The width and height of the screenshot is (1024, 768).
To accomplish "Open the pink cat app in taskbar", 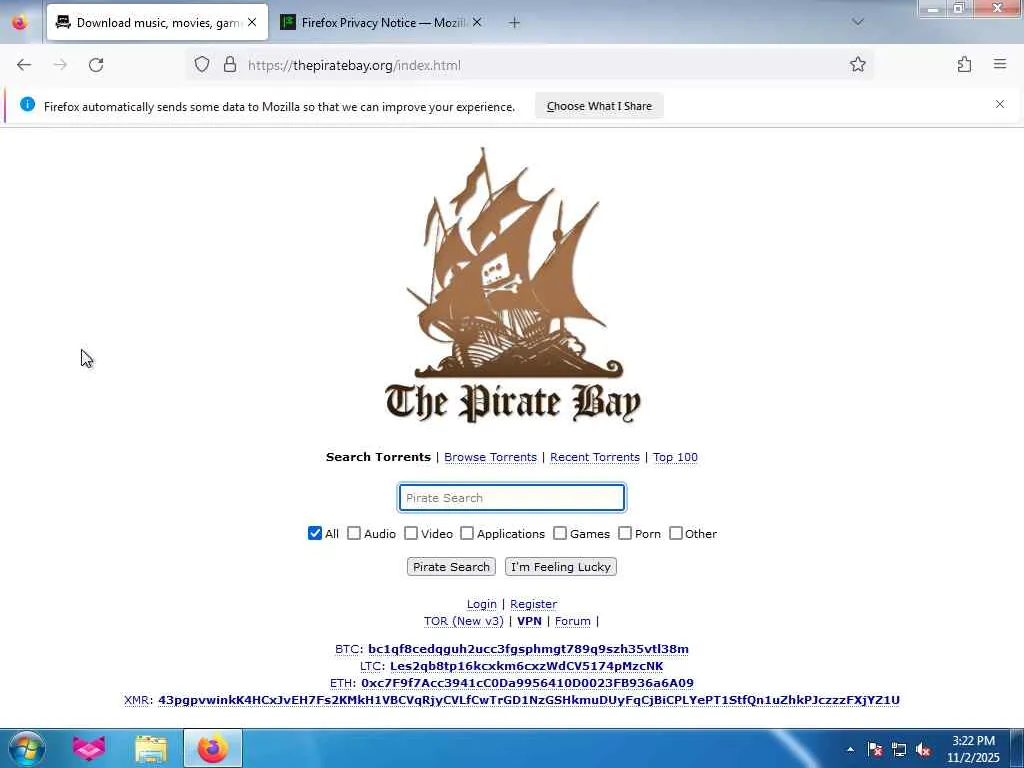I will click(88, 748).
